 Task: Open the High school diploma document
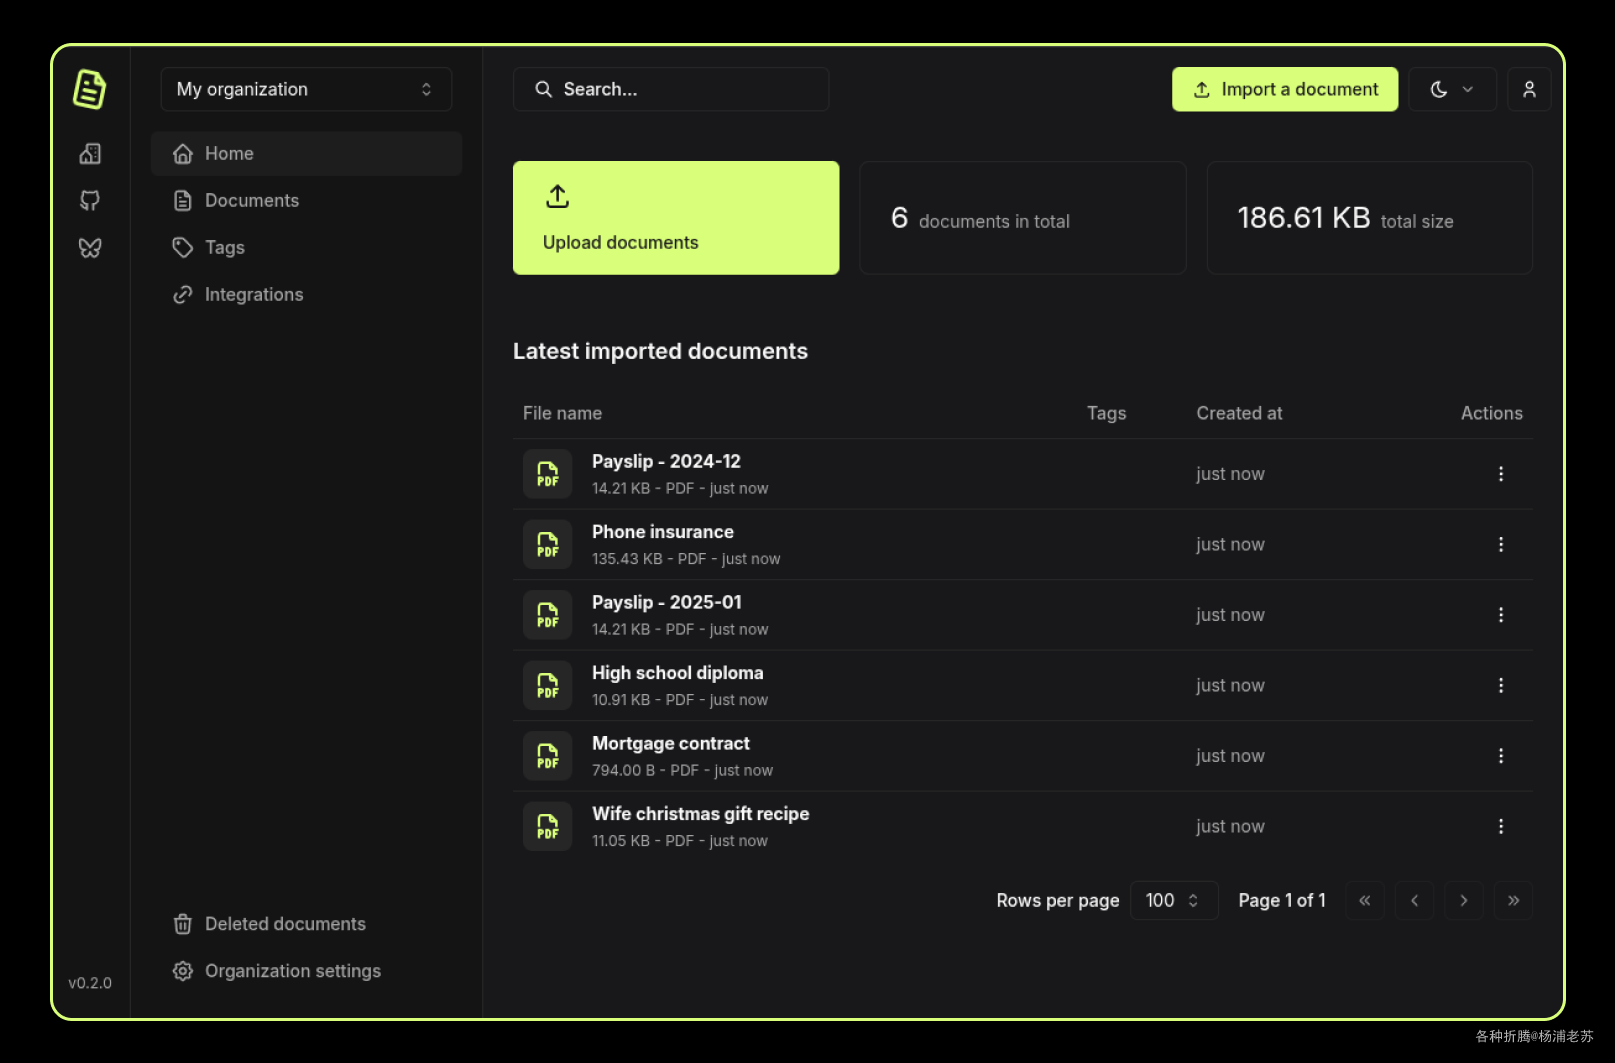tap(677, 673)
